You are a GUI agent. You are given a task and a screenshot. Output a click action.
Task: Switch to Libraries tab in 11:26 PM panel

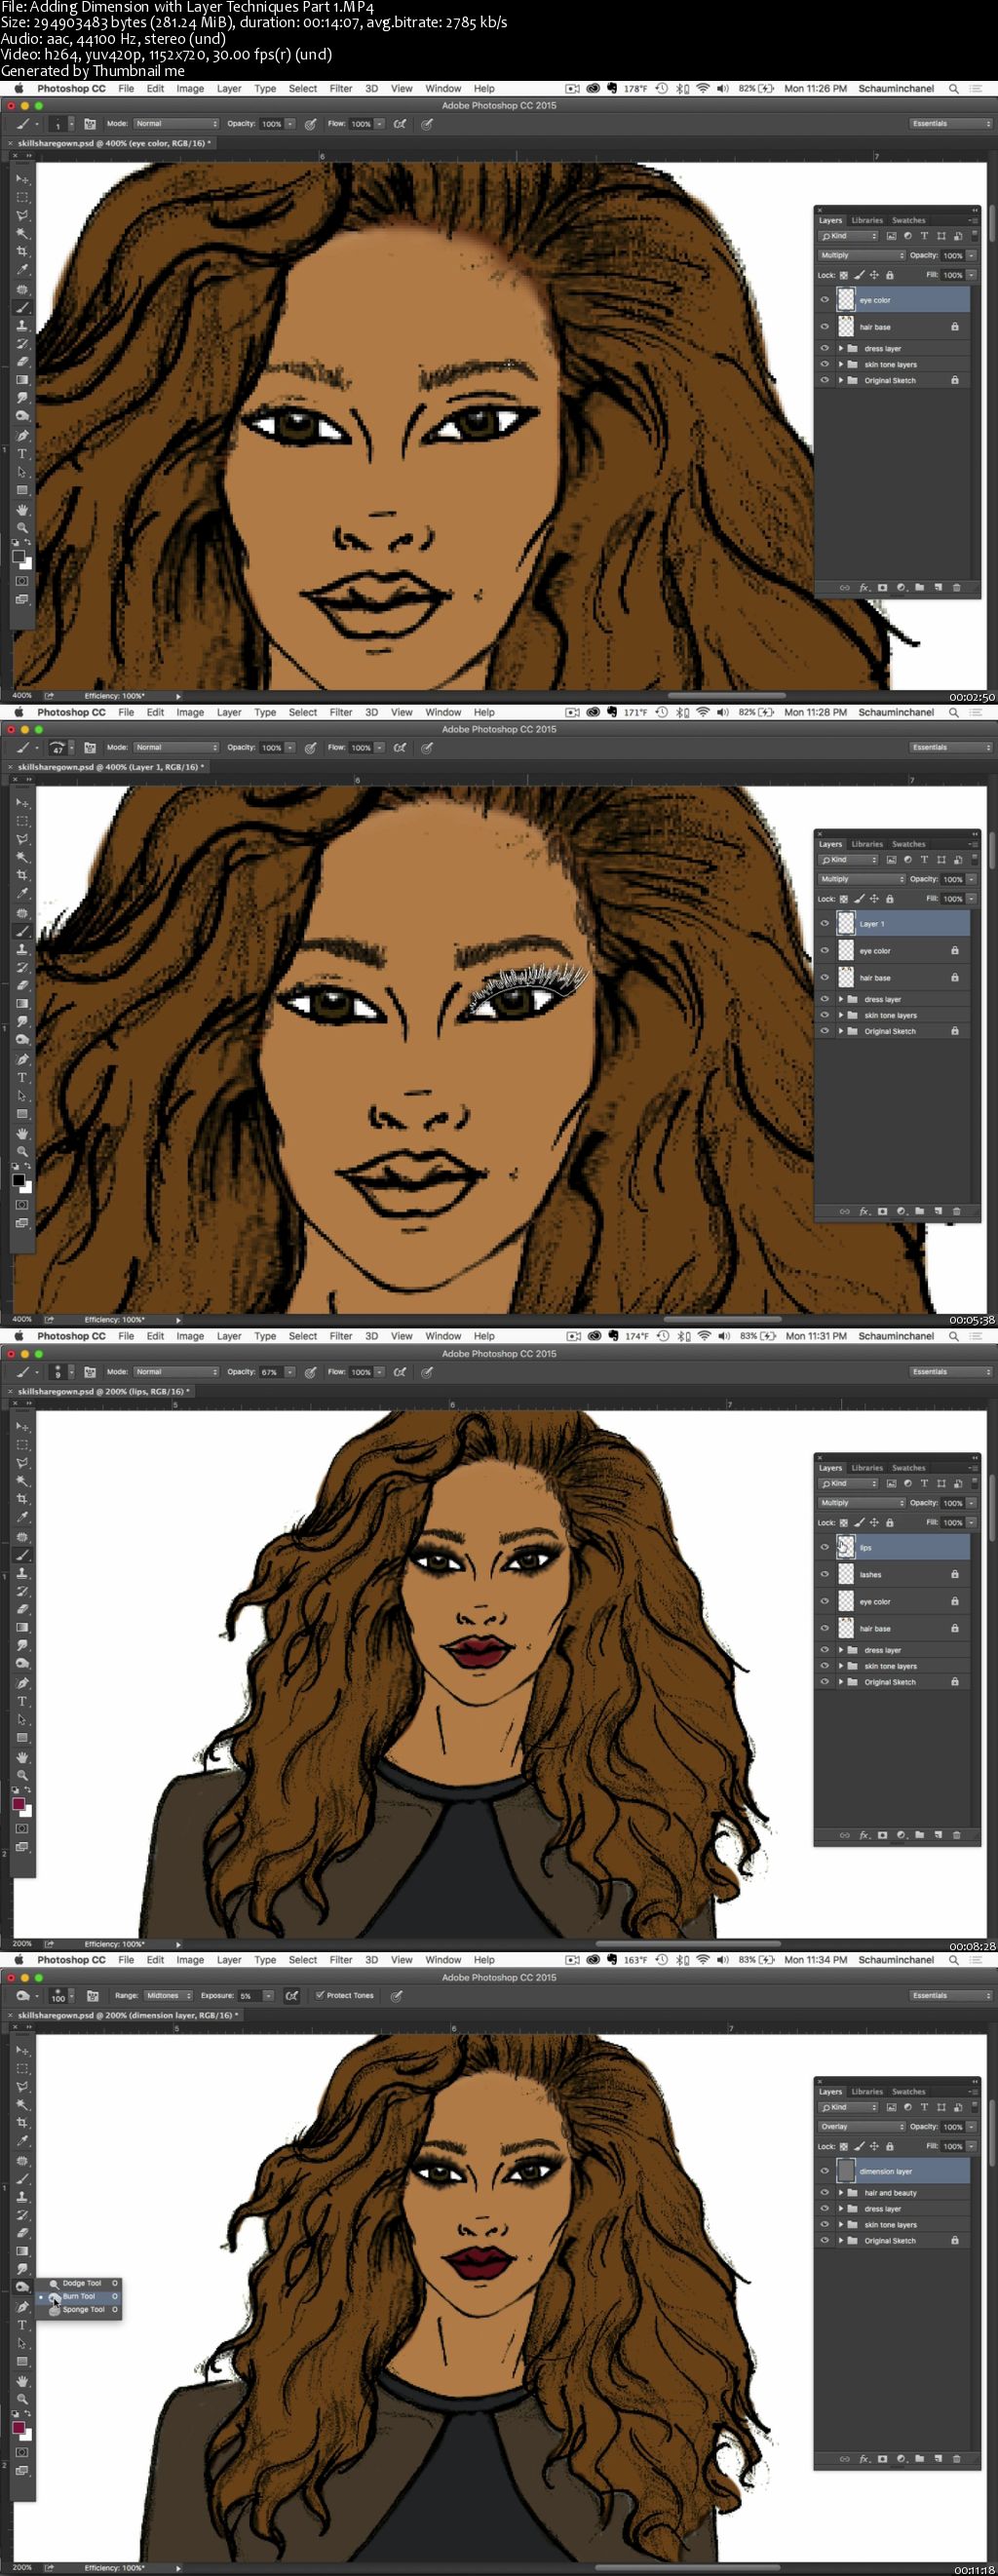(x=867, y=220)
